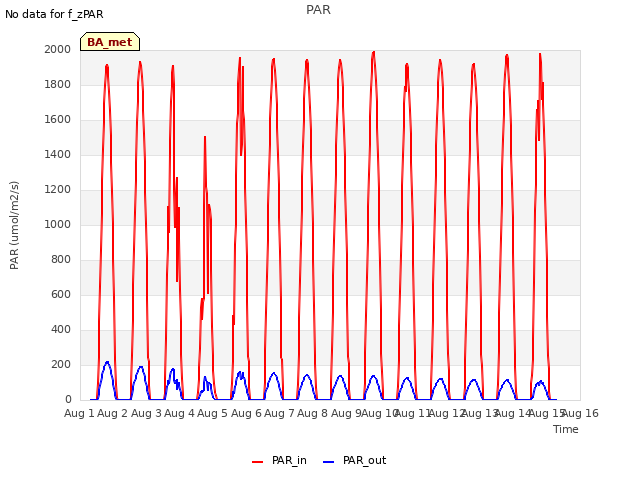
Task: Toggle the PAR_out legend entry
Action: tap(354, 461)
